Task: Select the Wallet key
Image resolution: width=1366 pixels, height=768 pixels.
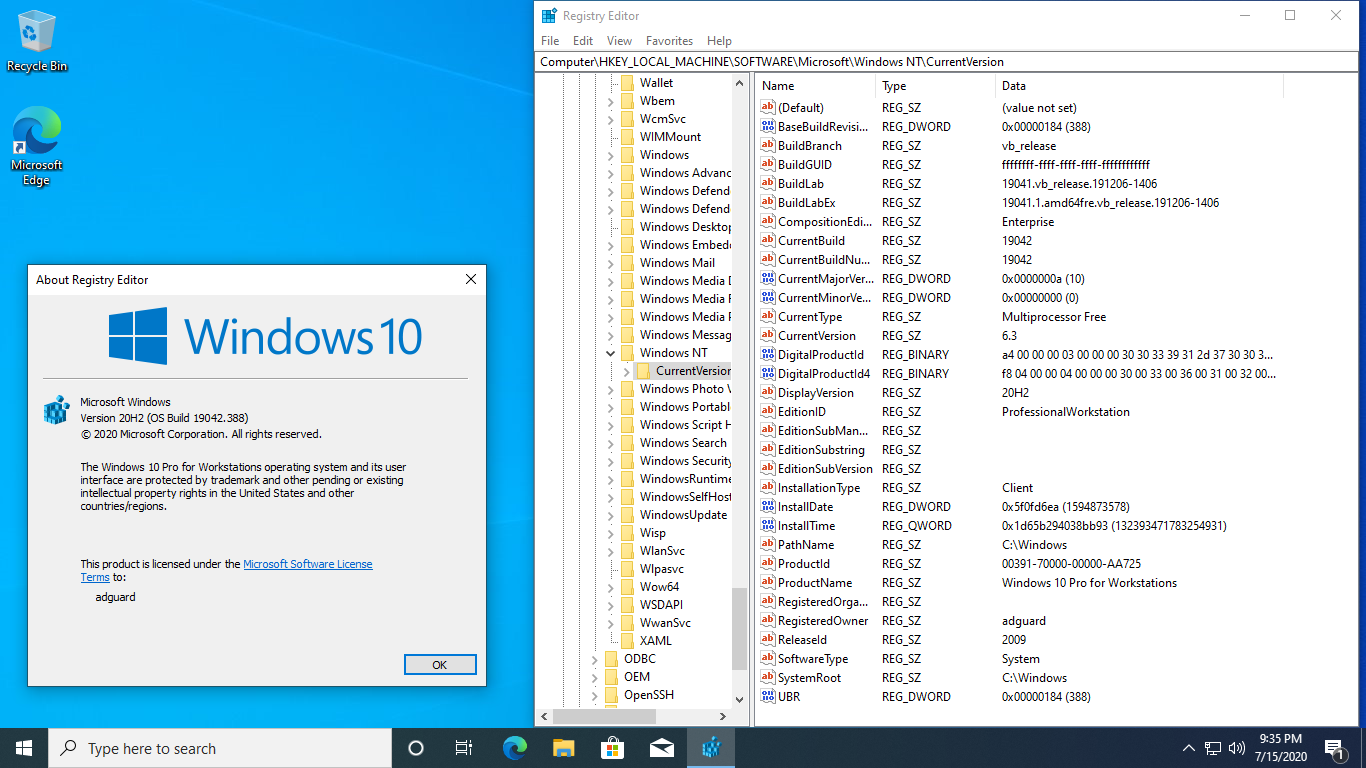Action: coord(656,83)
